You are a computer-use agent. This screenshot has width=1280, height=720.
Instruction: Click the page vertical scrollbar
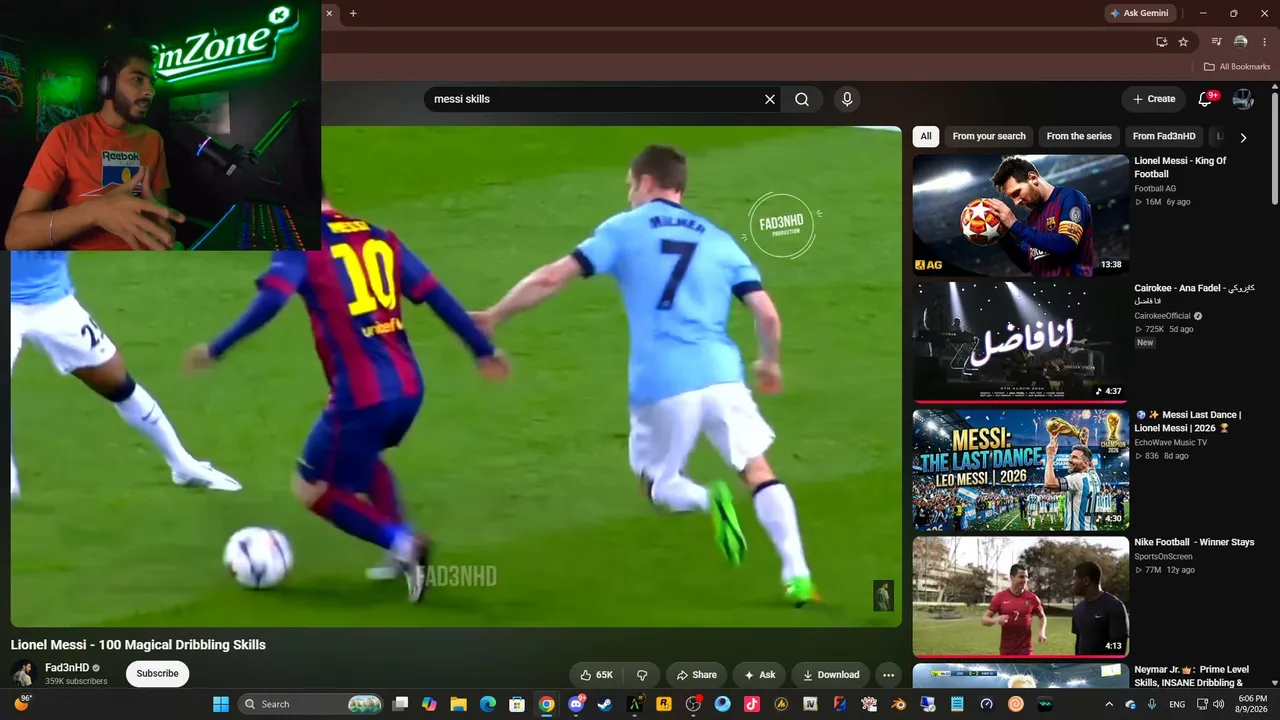1274,147
